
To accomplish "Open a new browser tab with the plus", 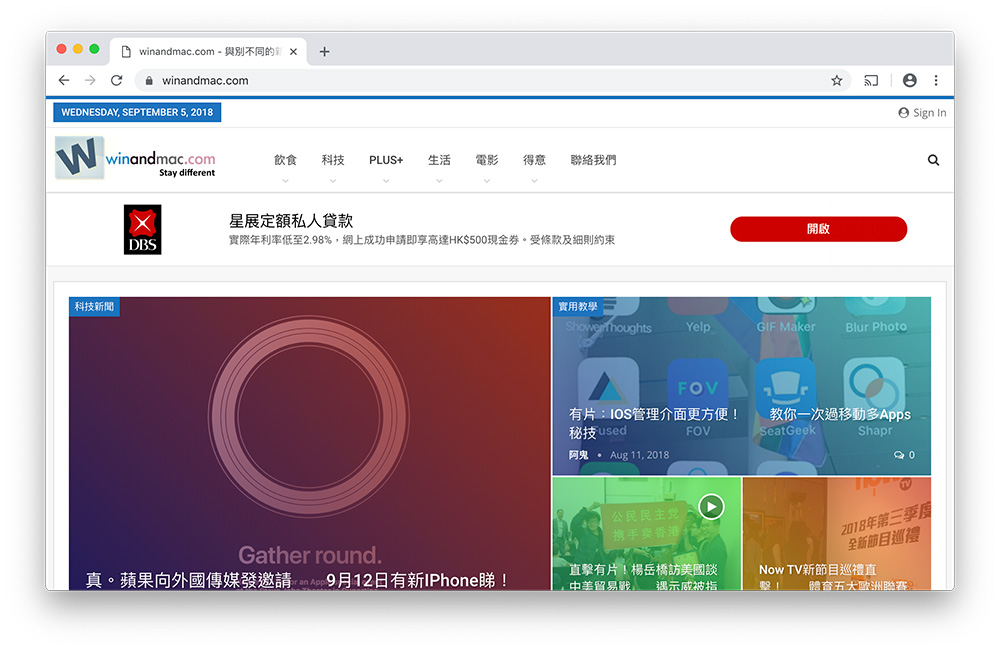I will click(324, 51).
